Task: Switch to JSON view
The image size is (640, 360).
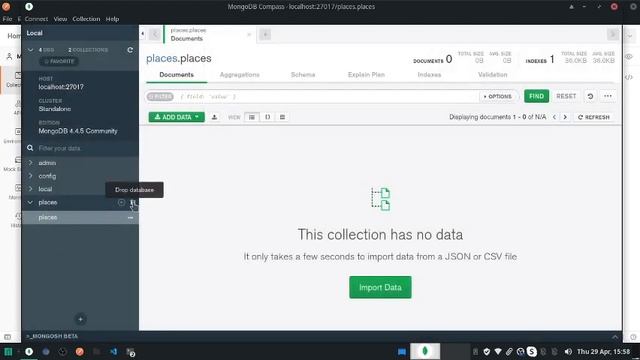Action: [x=267, y=117]
